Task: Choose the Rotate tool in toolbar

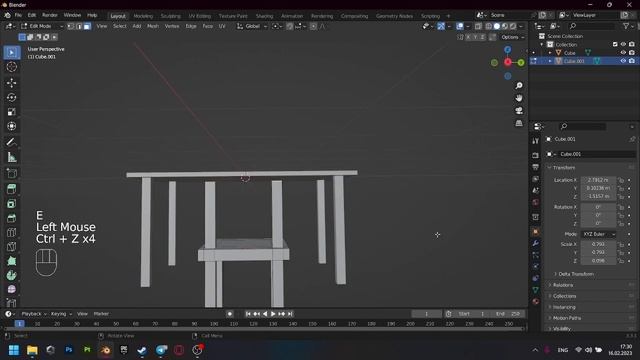Action: coord(11,97)
